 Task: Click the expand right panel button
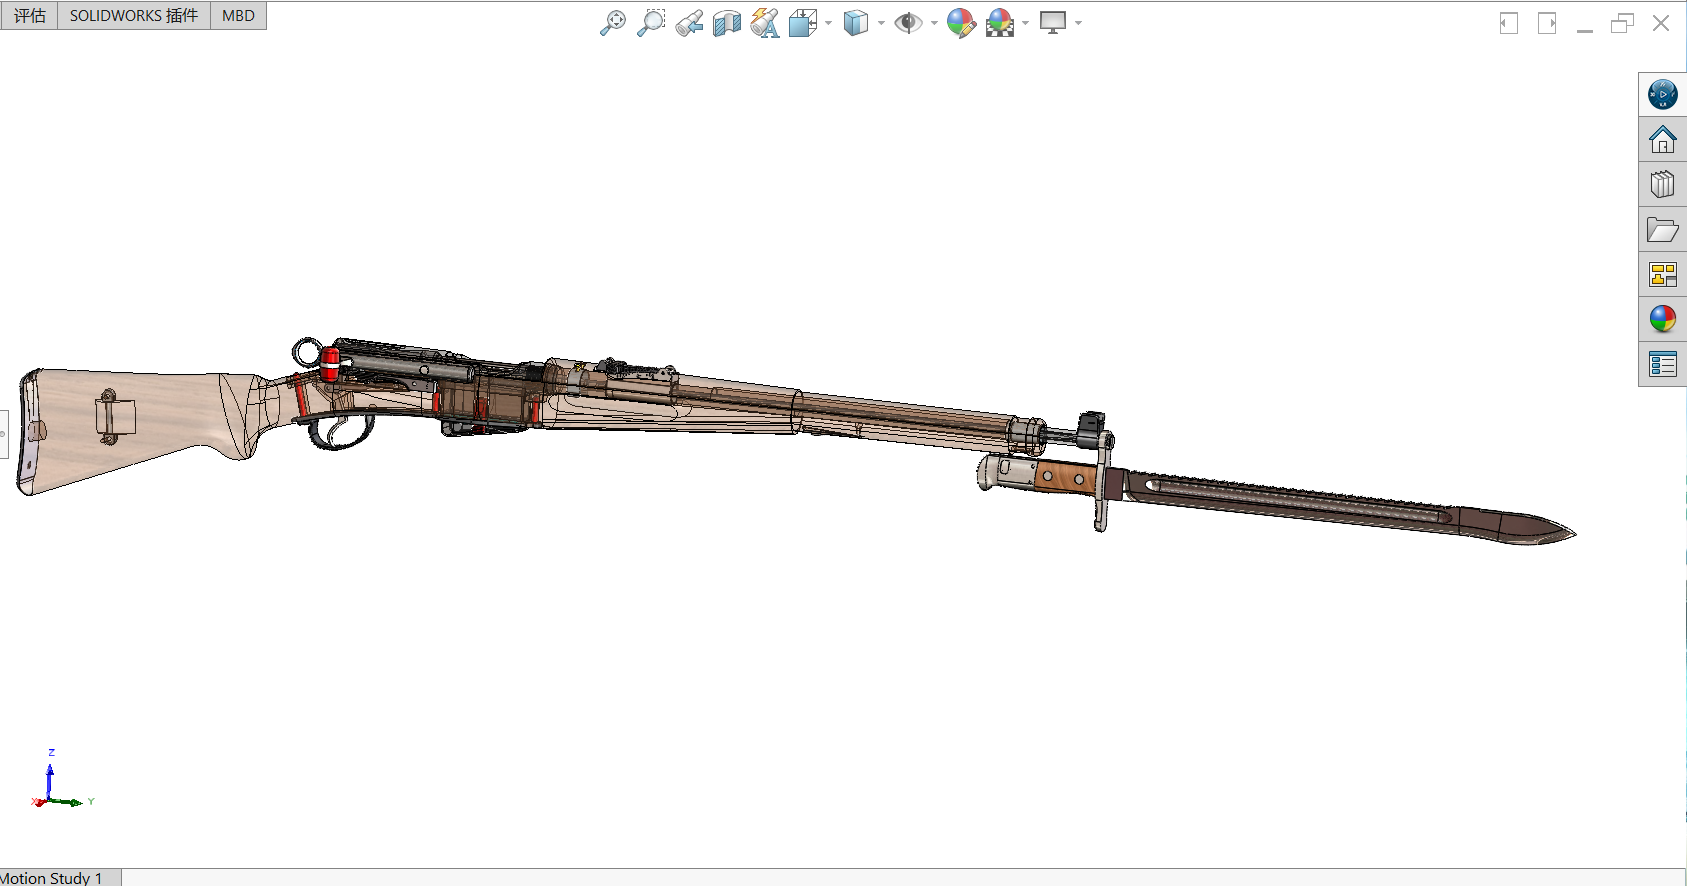click(1547, 23)
